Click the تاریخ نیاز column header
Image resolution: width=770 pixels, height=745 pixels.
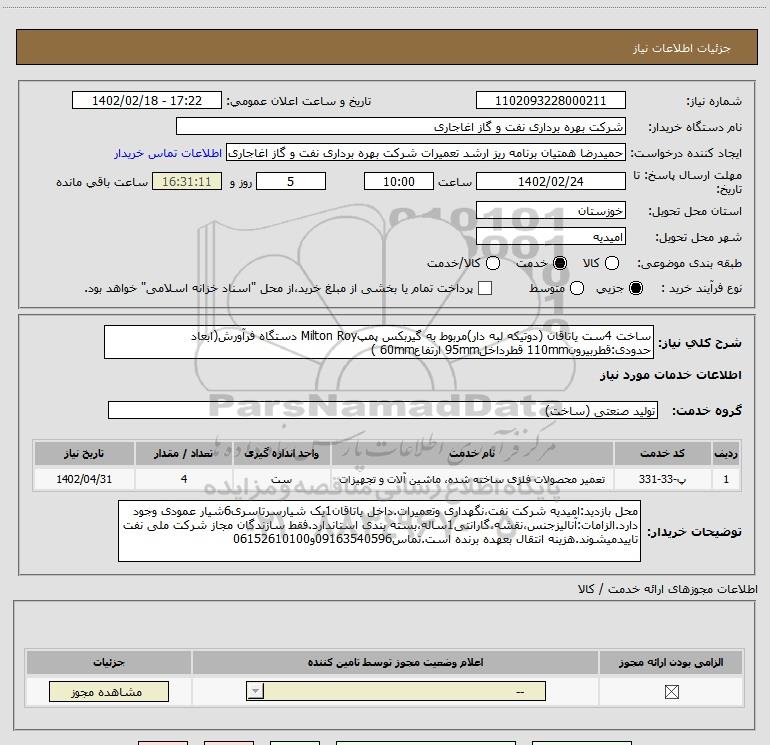[x=84, y=453]
